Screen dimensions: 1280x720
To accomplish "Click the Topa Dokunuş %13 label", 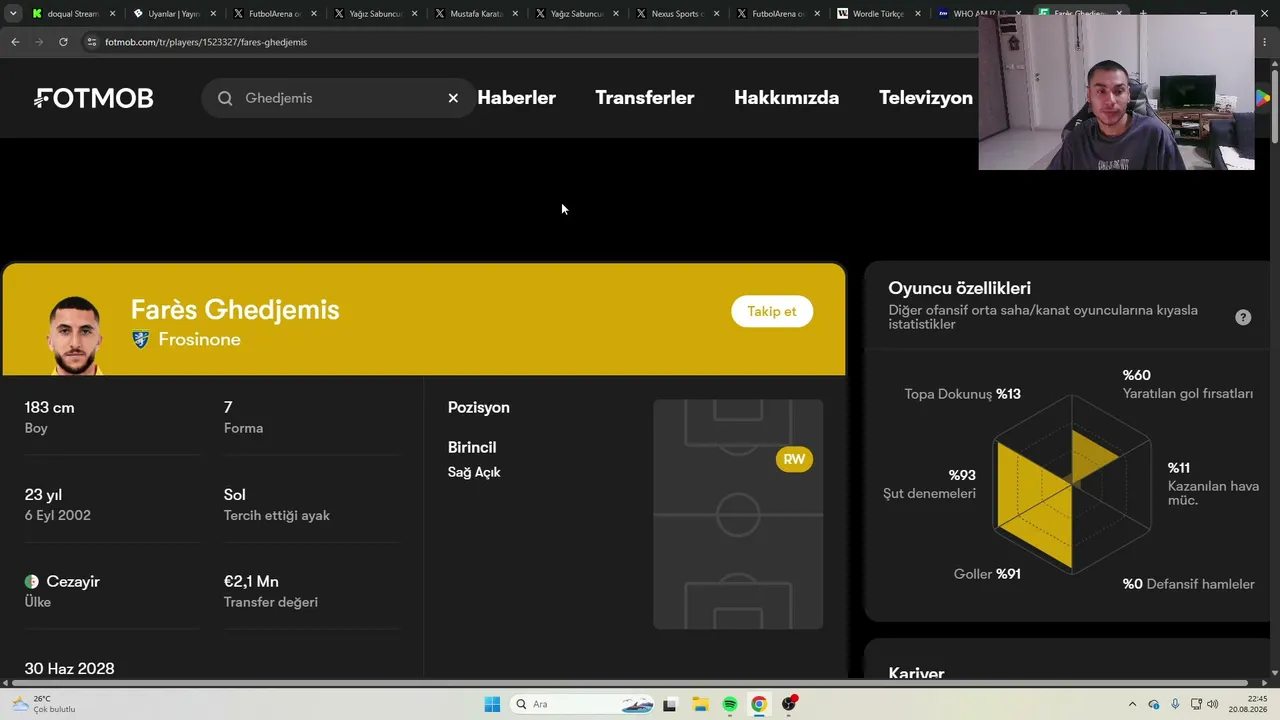I will 962,394.
